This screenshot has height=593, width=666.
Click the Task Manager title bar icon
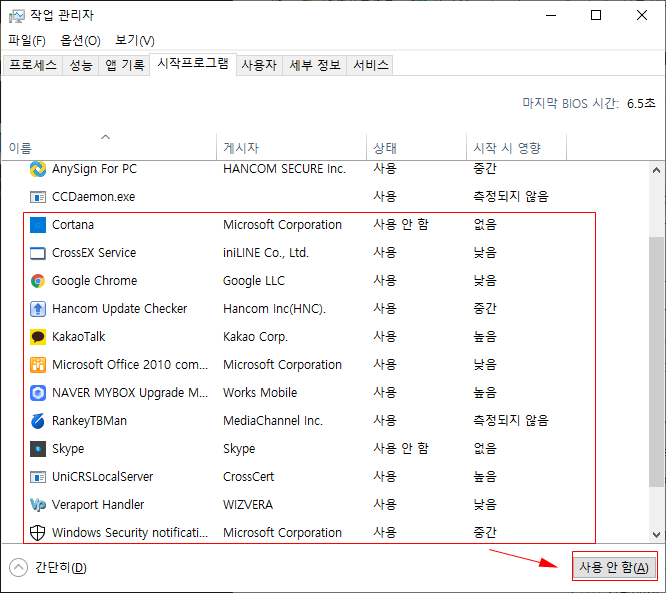pyautogui.click(x=17, y=16)
